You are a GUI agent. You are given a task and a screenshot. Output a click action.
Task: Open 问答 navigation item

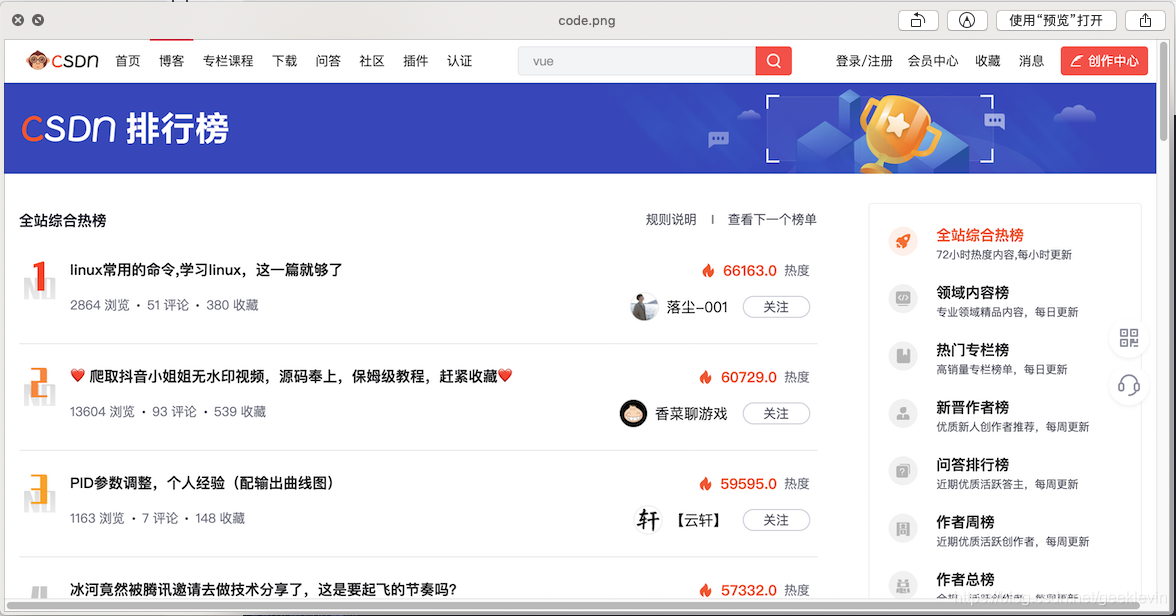pos(328,61)
